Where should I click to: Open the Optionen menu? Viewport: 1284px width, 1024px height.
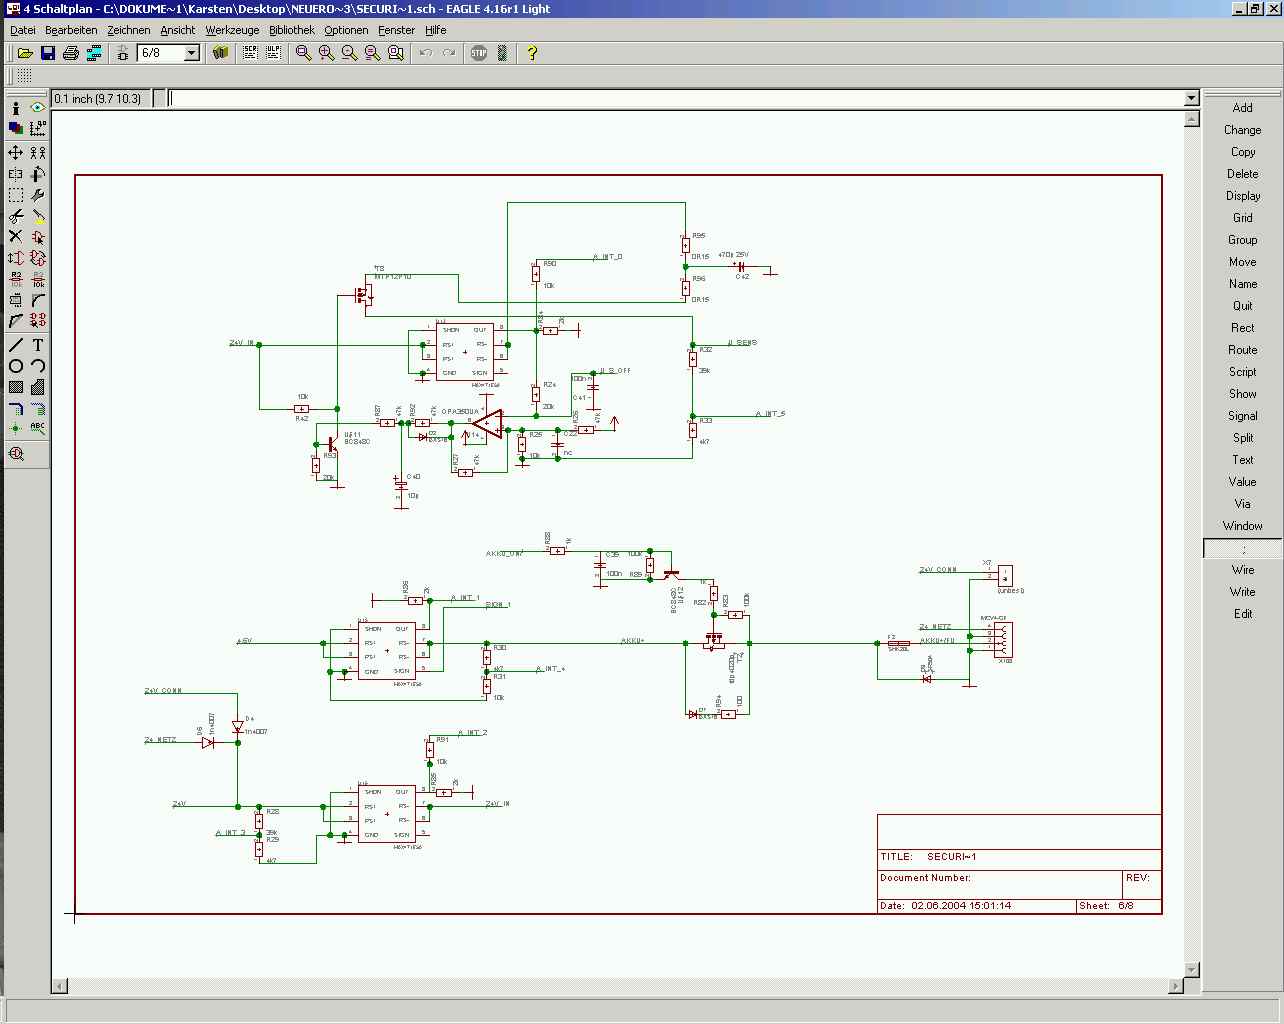coord(346,30)
